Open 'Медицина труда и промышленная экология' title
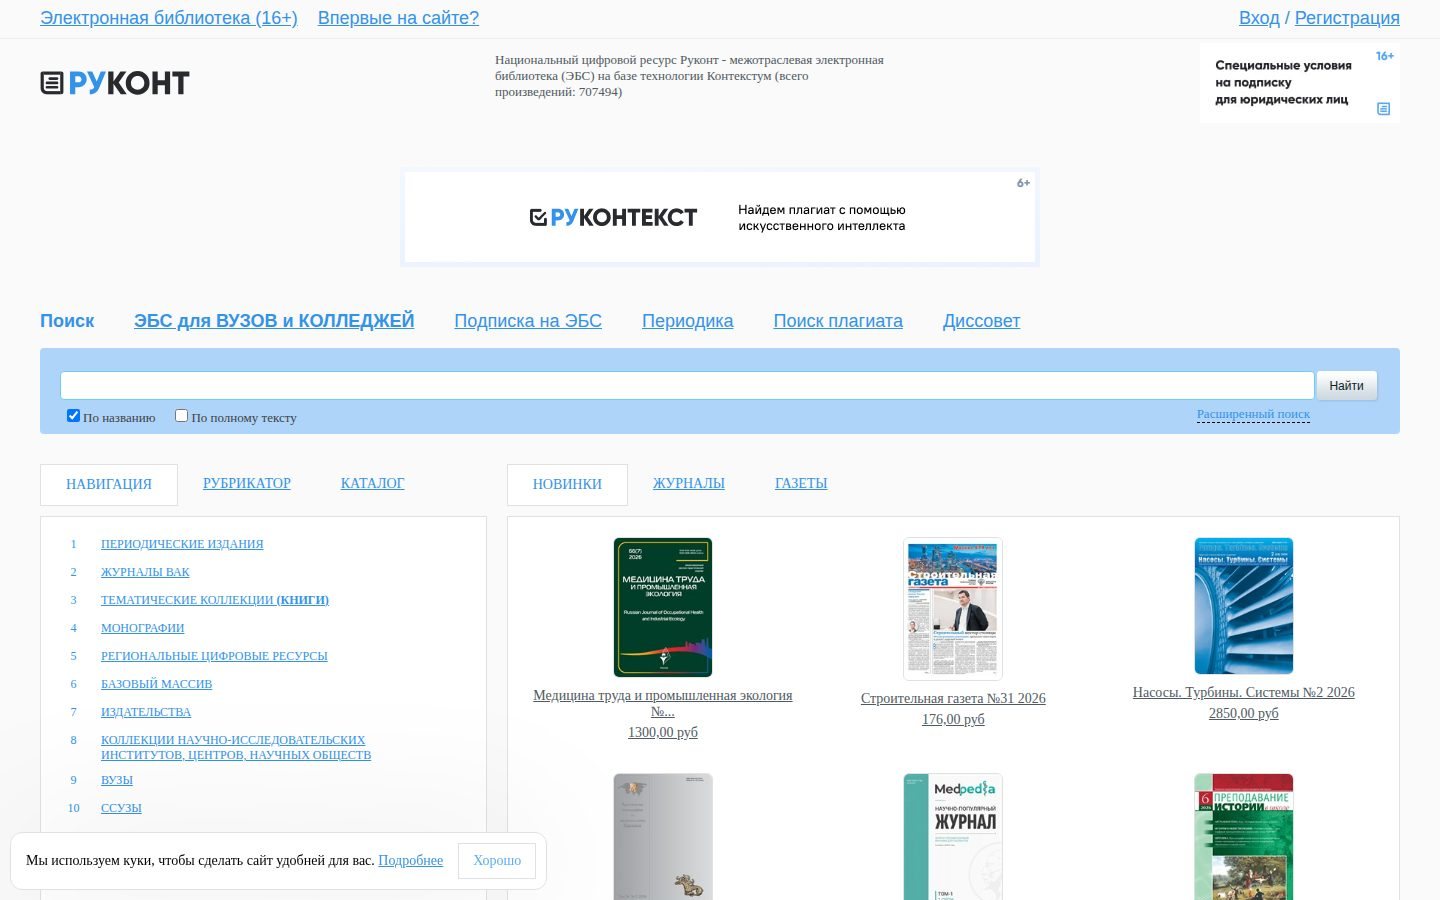The height and width of the screenshot is (900, 1440). 663,703
